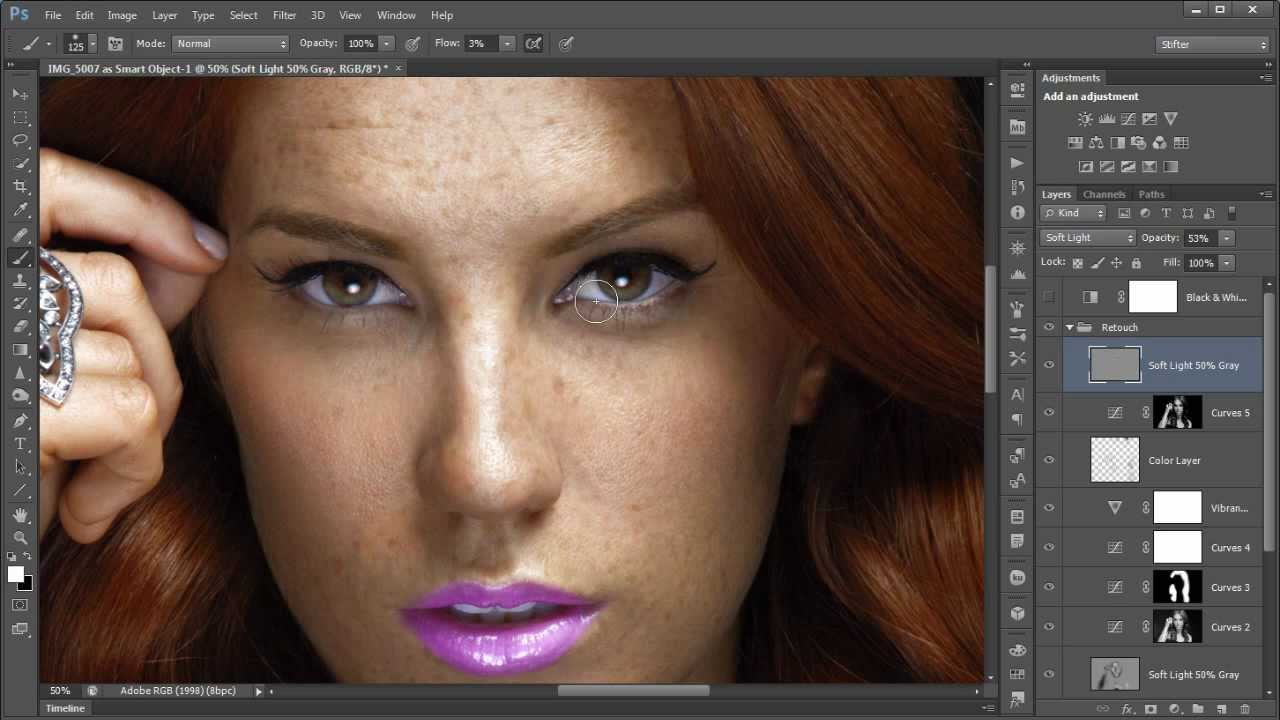The width and height of the screenshot is (1280, 720).
Task: Open the Soft Light blend mode dropdown
Action: [x=1088, y=238]
